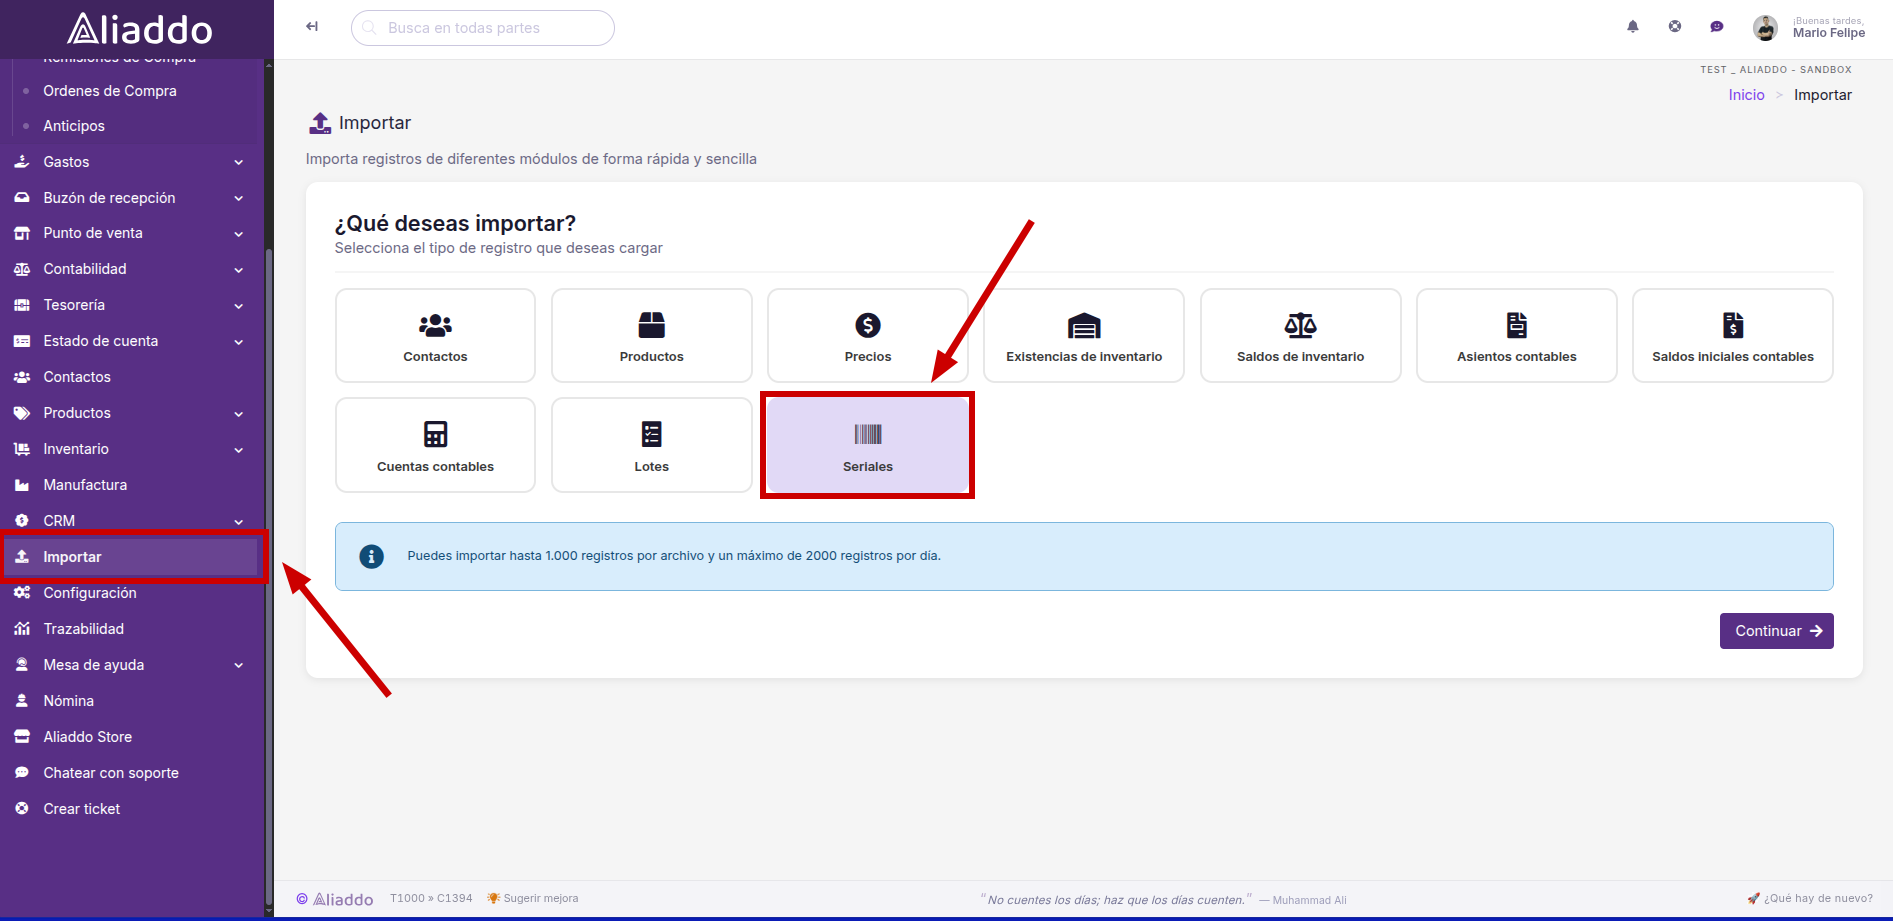Pick the Cuentas contables card

435,445
